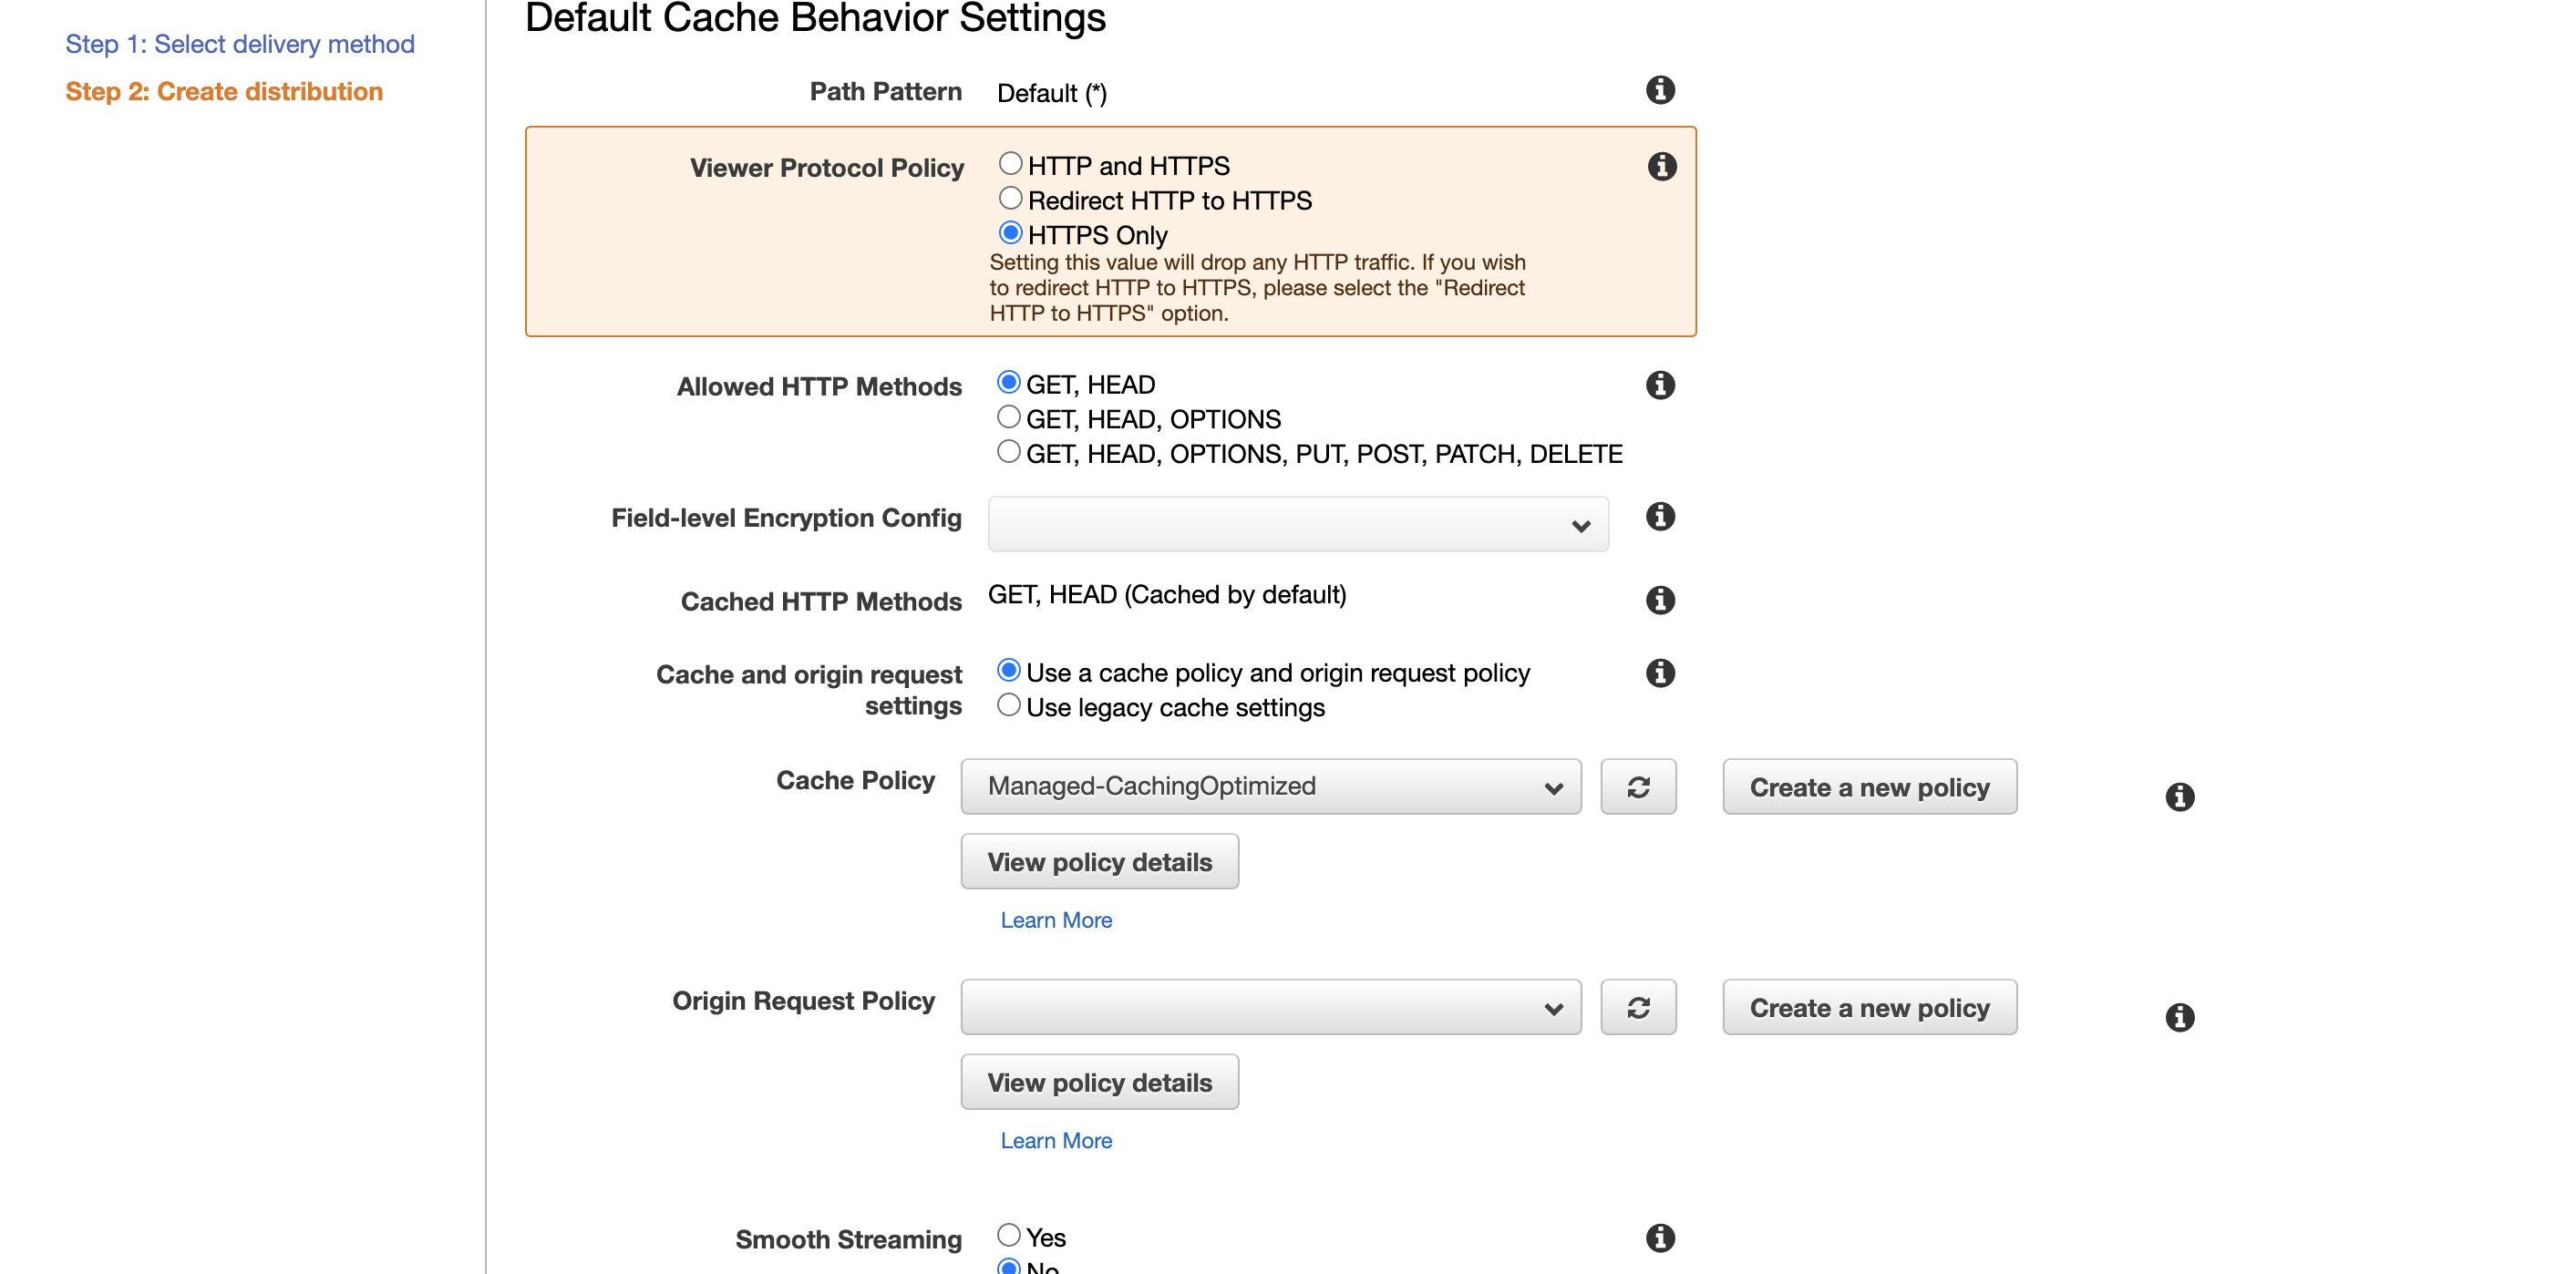Screen dimensions: 2576x1274
Task: Enable Smooth Streaming with Yes
Action: (1009, 1236)
